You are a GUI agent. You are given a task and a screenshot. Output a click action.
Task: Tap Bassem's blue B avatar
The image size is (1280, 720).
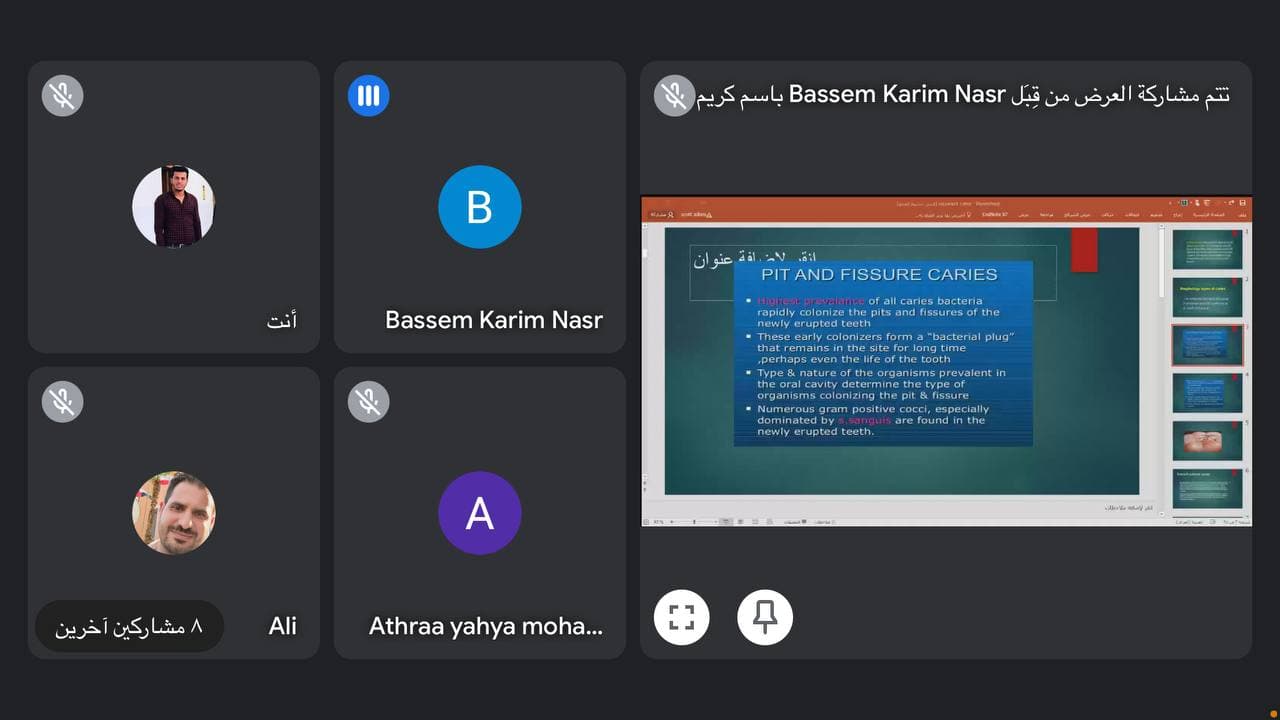480,207
